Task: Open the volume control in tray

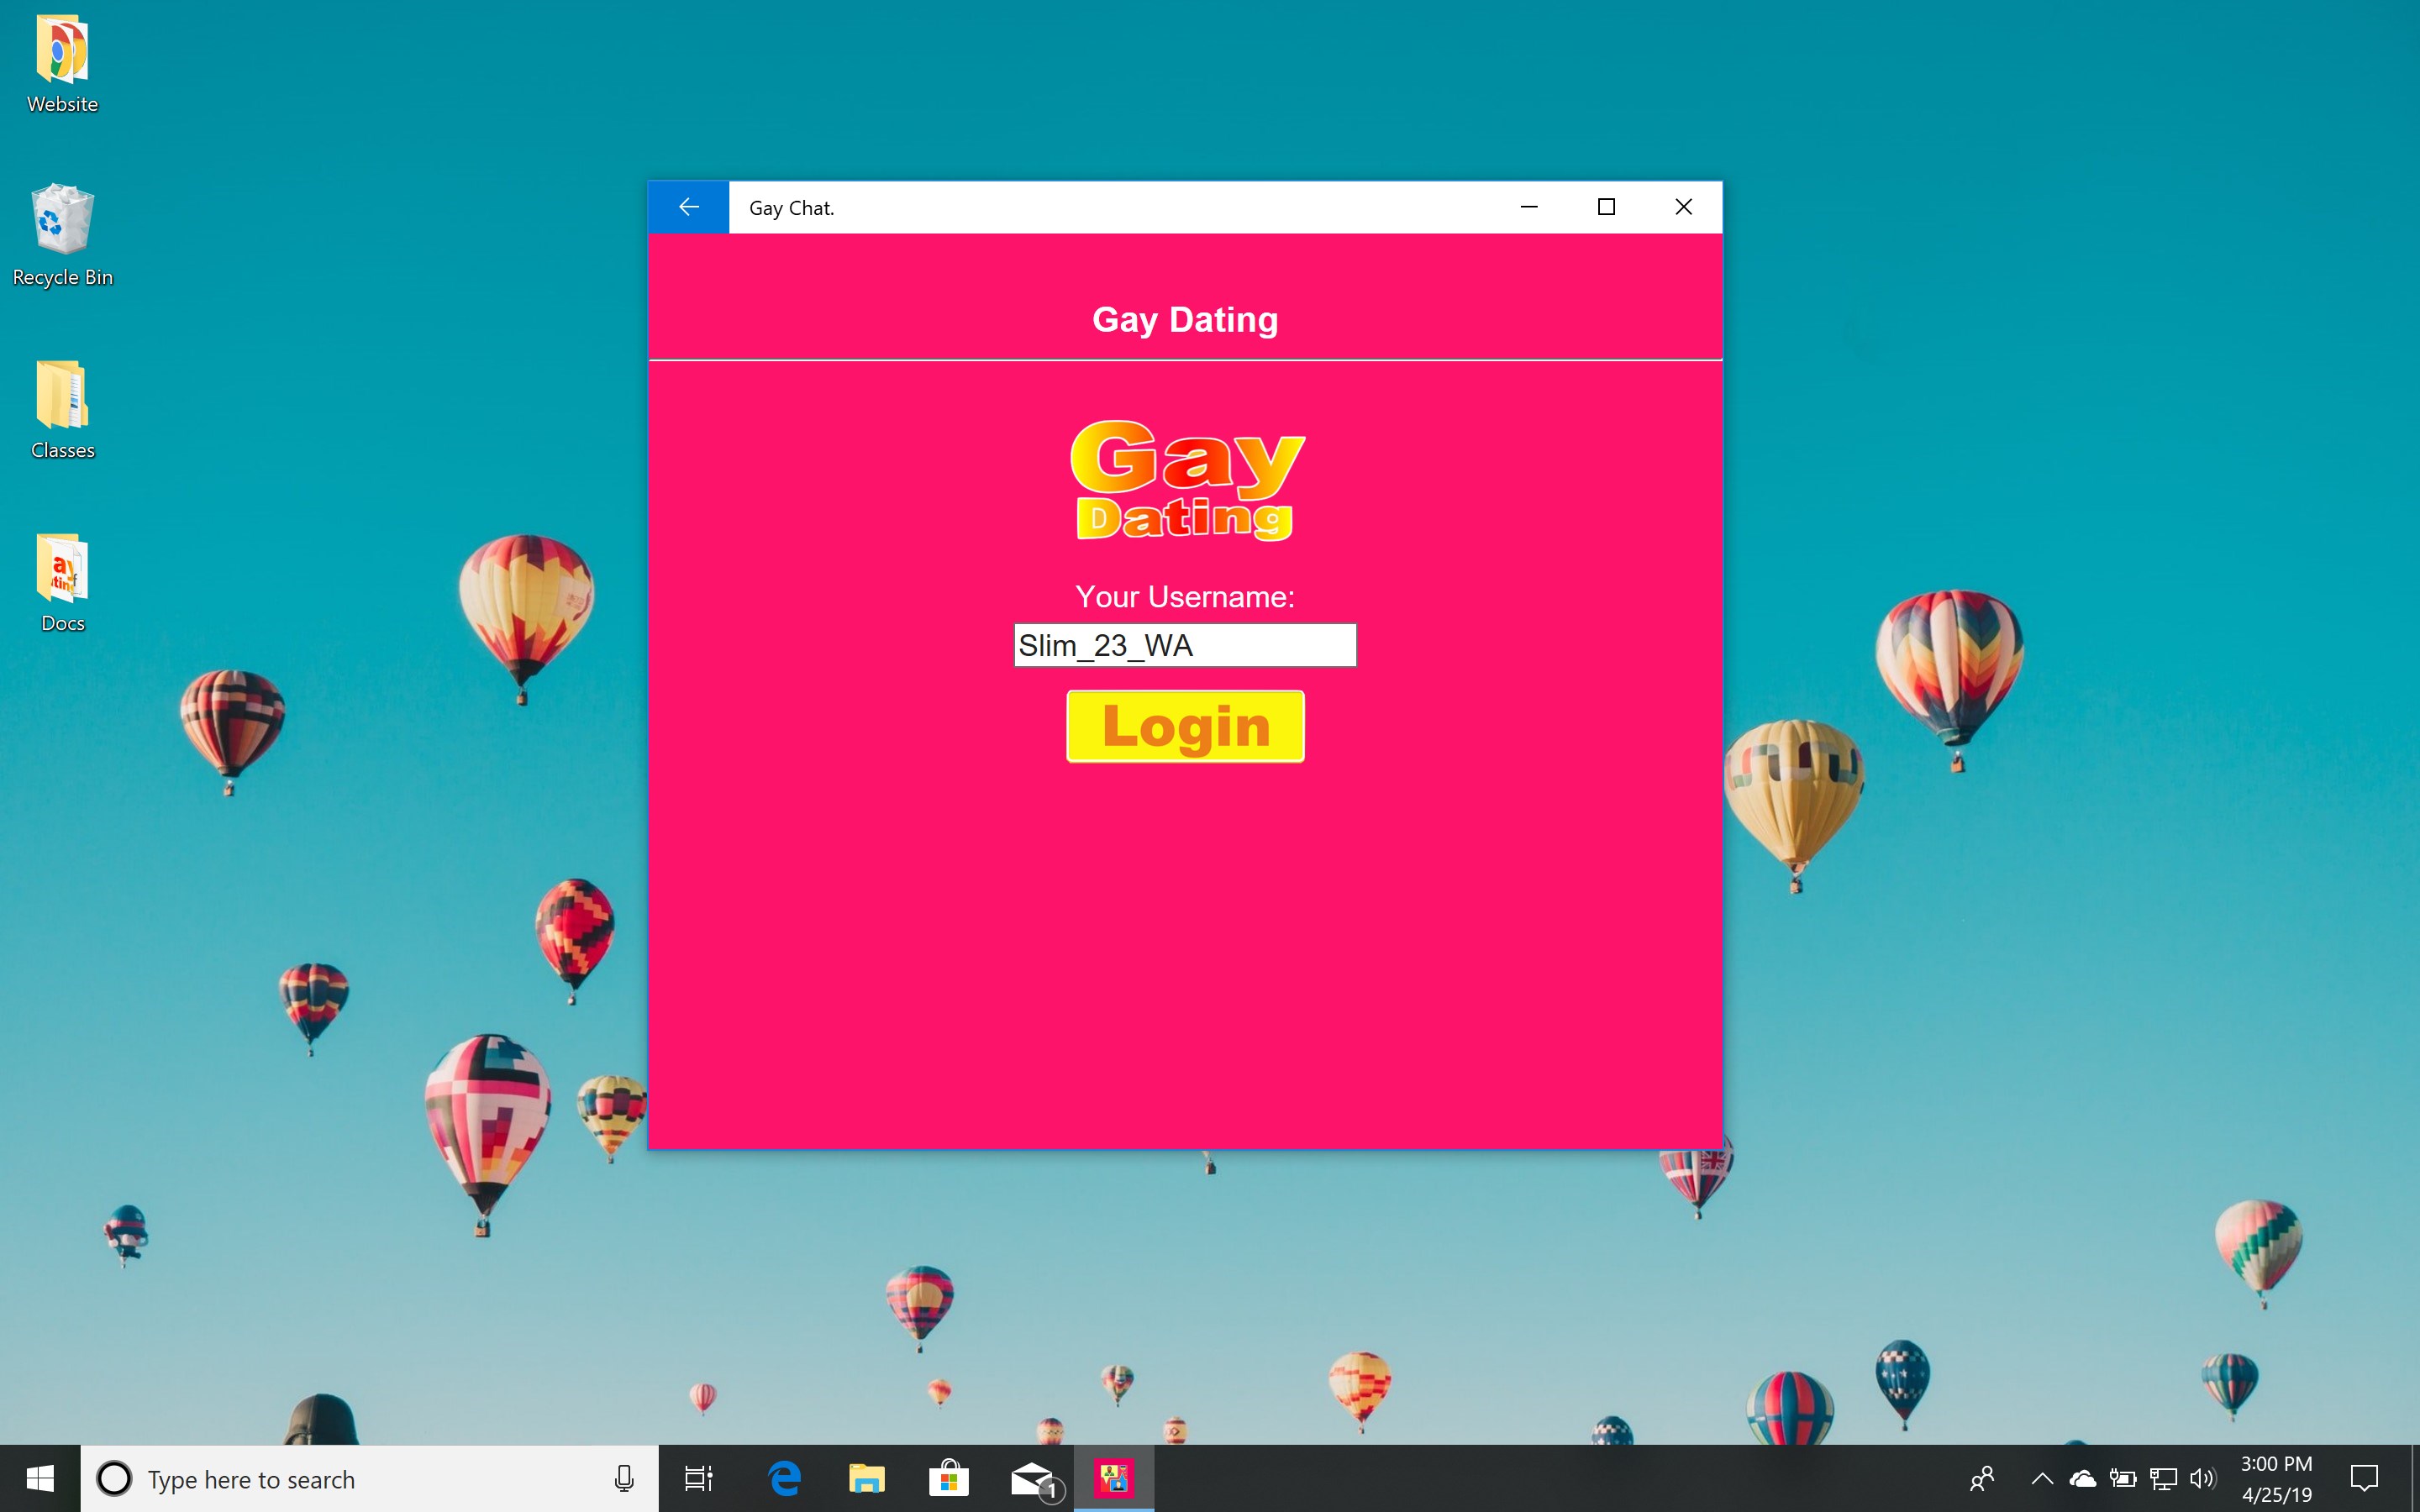Action: (x=2202, y=1478)
